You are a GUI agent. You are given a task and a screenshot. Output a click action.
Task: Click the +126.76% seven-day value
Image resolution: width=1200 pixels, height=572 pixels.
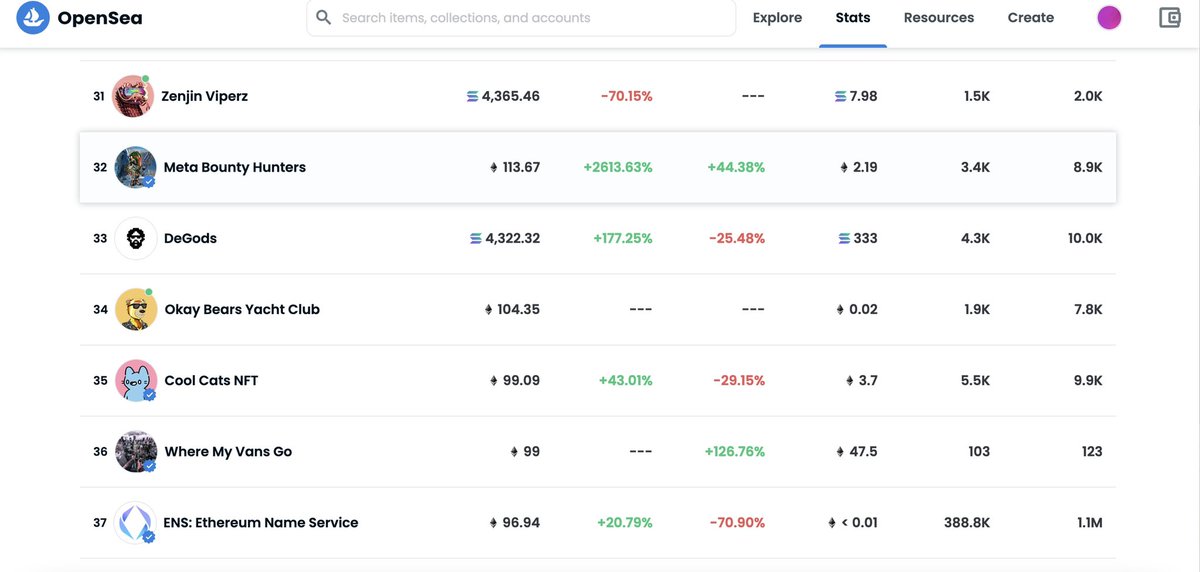point(735,452)
